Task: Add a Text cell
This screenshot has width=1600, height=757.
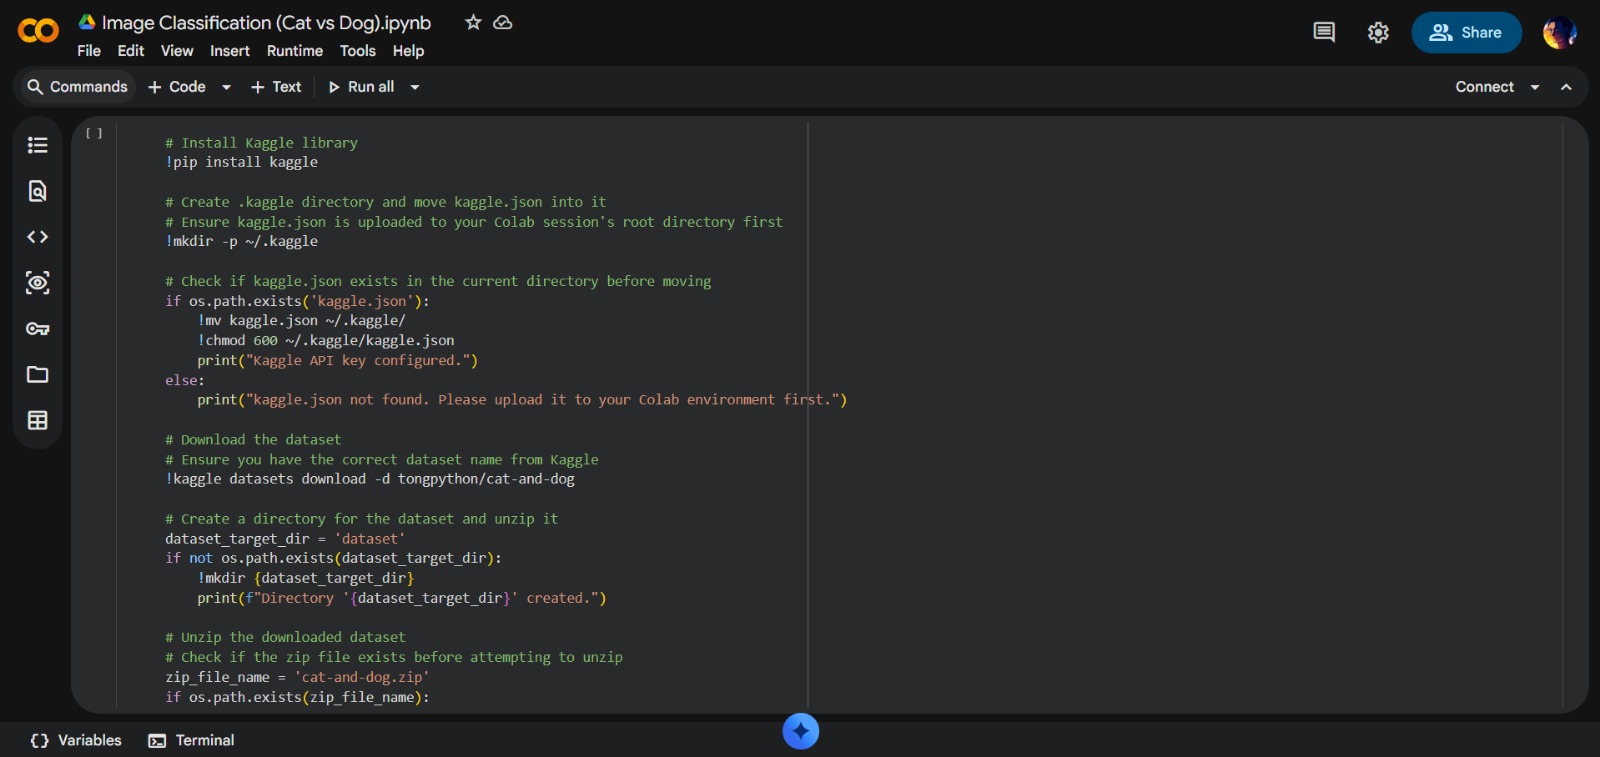Action: [x=276, y=87]
